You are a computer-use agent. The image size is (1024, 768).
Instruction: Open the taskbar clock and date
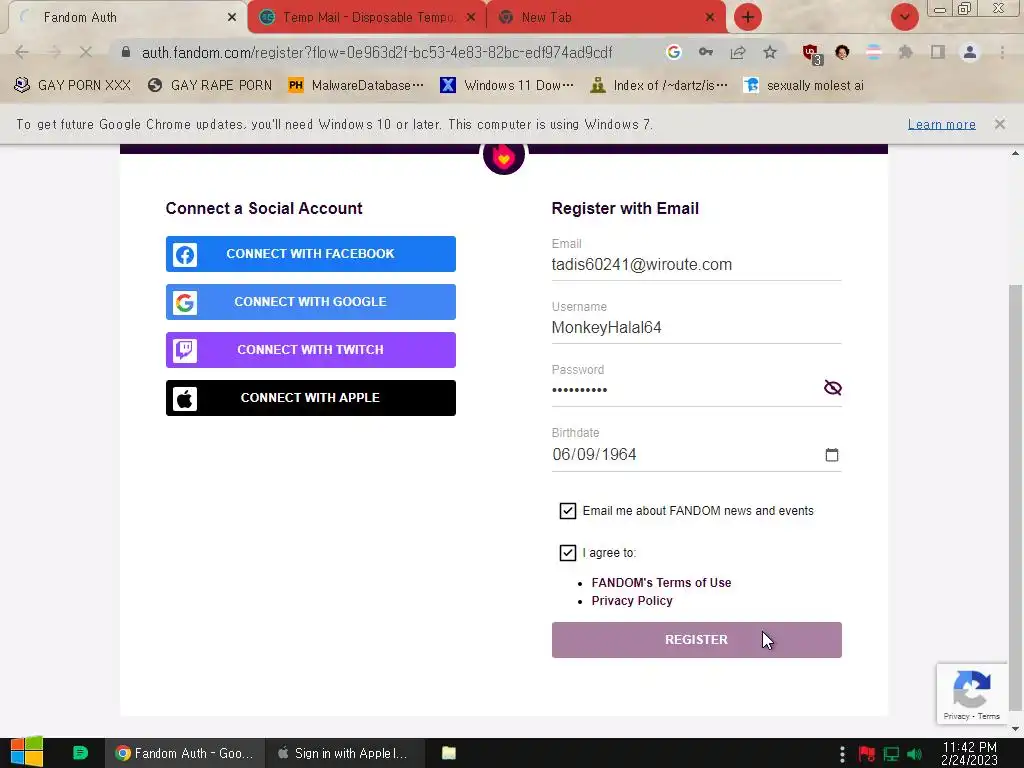coord(969,753)
